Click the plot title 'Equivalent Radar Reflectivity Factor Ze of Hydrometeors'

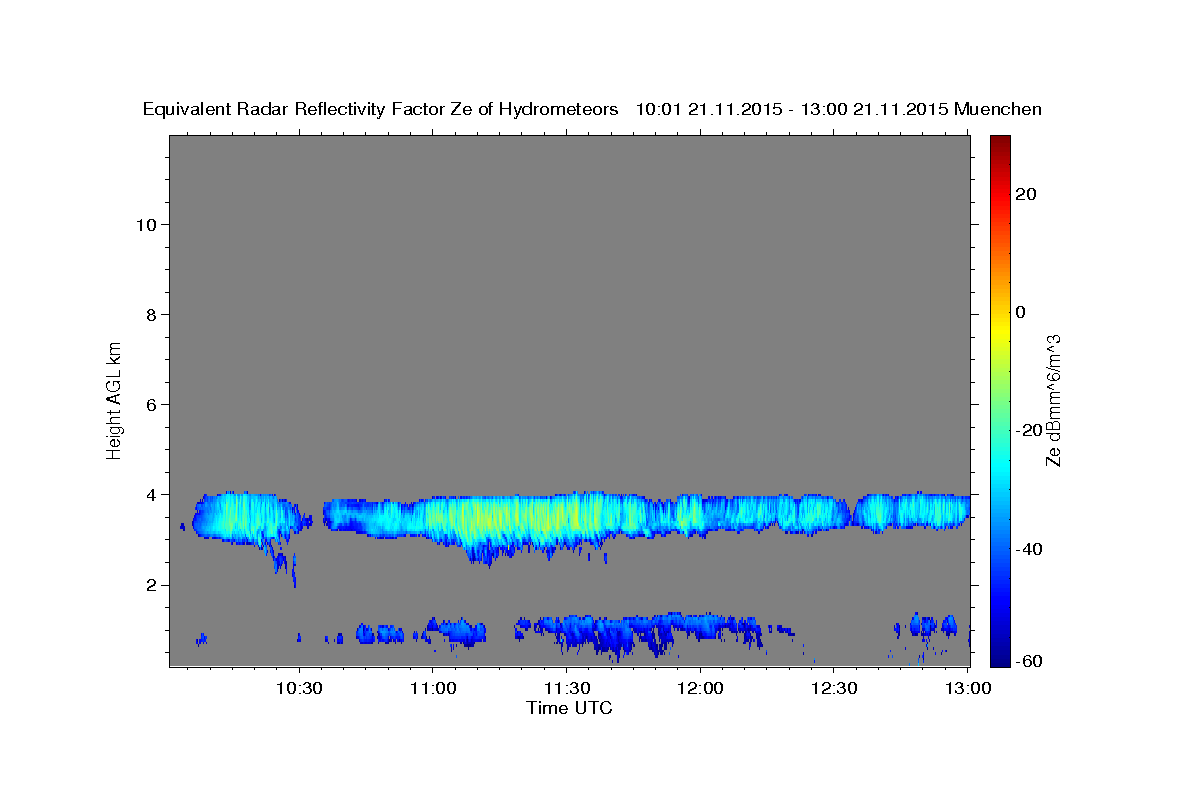[381, 109]
